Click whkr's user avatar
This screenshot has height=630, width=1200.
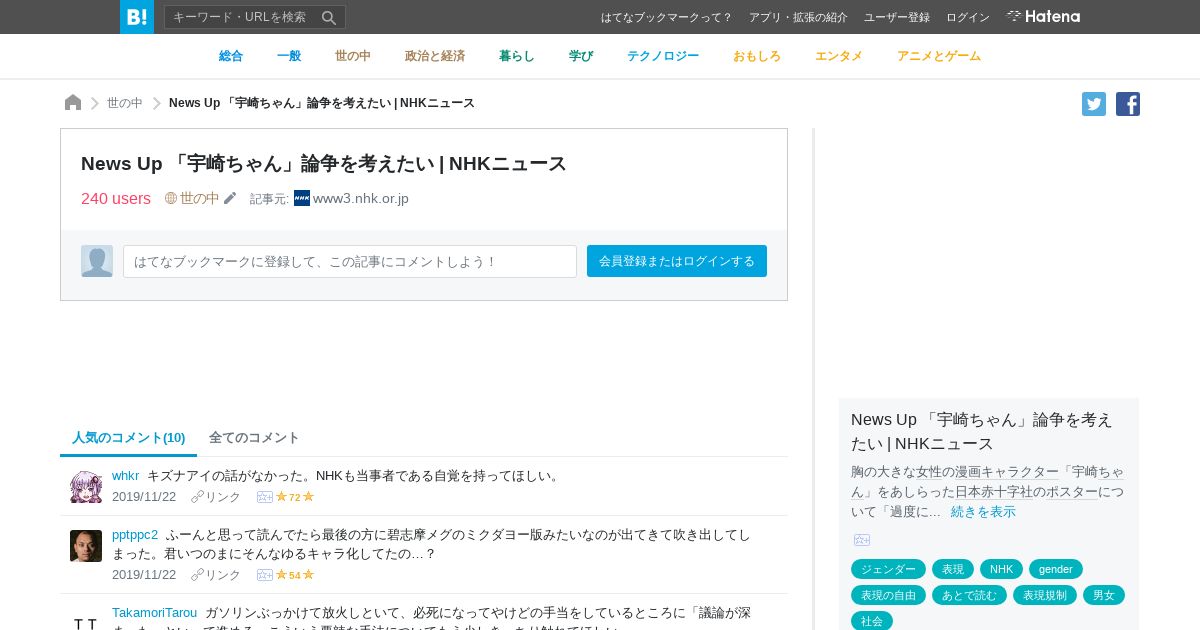point(86,487)
